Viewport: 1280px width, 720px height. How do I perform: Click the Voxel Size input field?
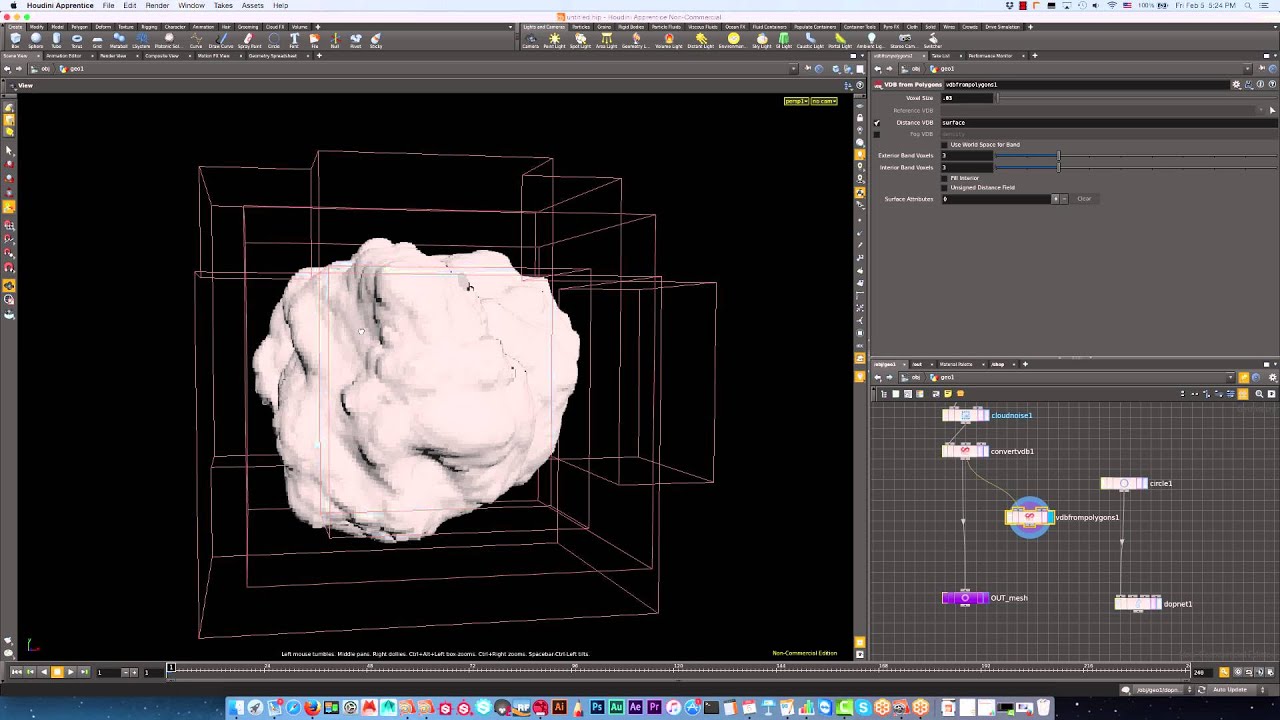[967, 98]
